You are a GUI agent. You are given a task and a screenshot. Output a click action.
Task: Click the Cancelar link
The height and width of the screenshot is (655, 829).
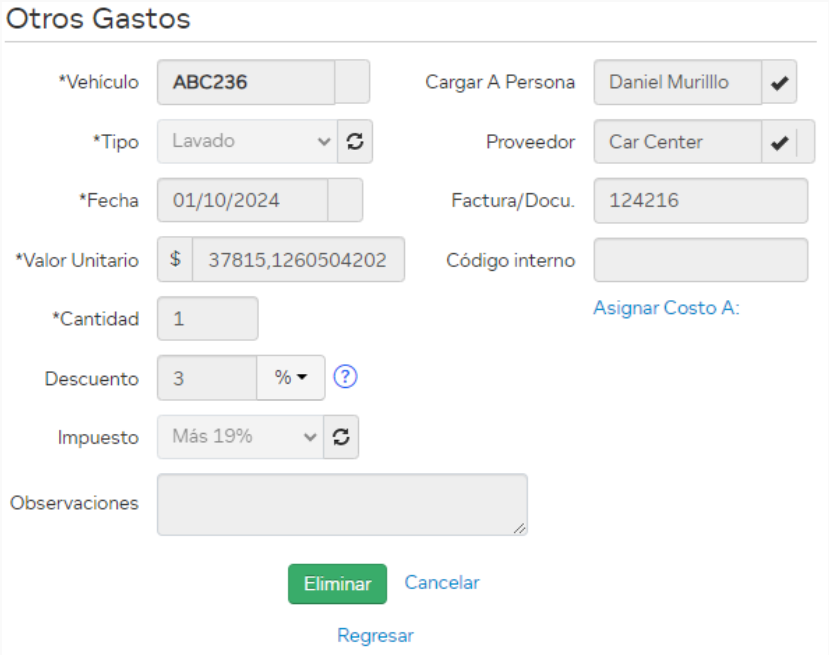[x=442, y=582]
